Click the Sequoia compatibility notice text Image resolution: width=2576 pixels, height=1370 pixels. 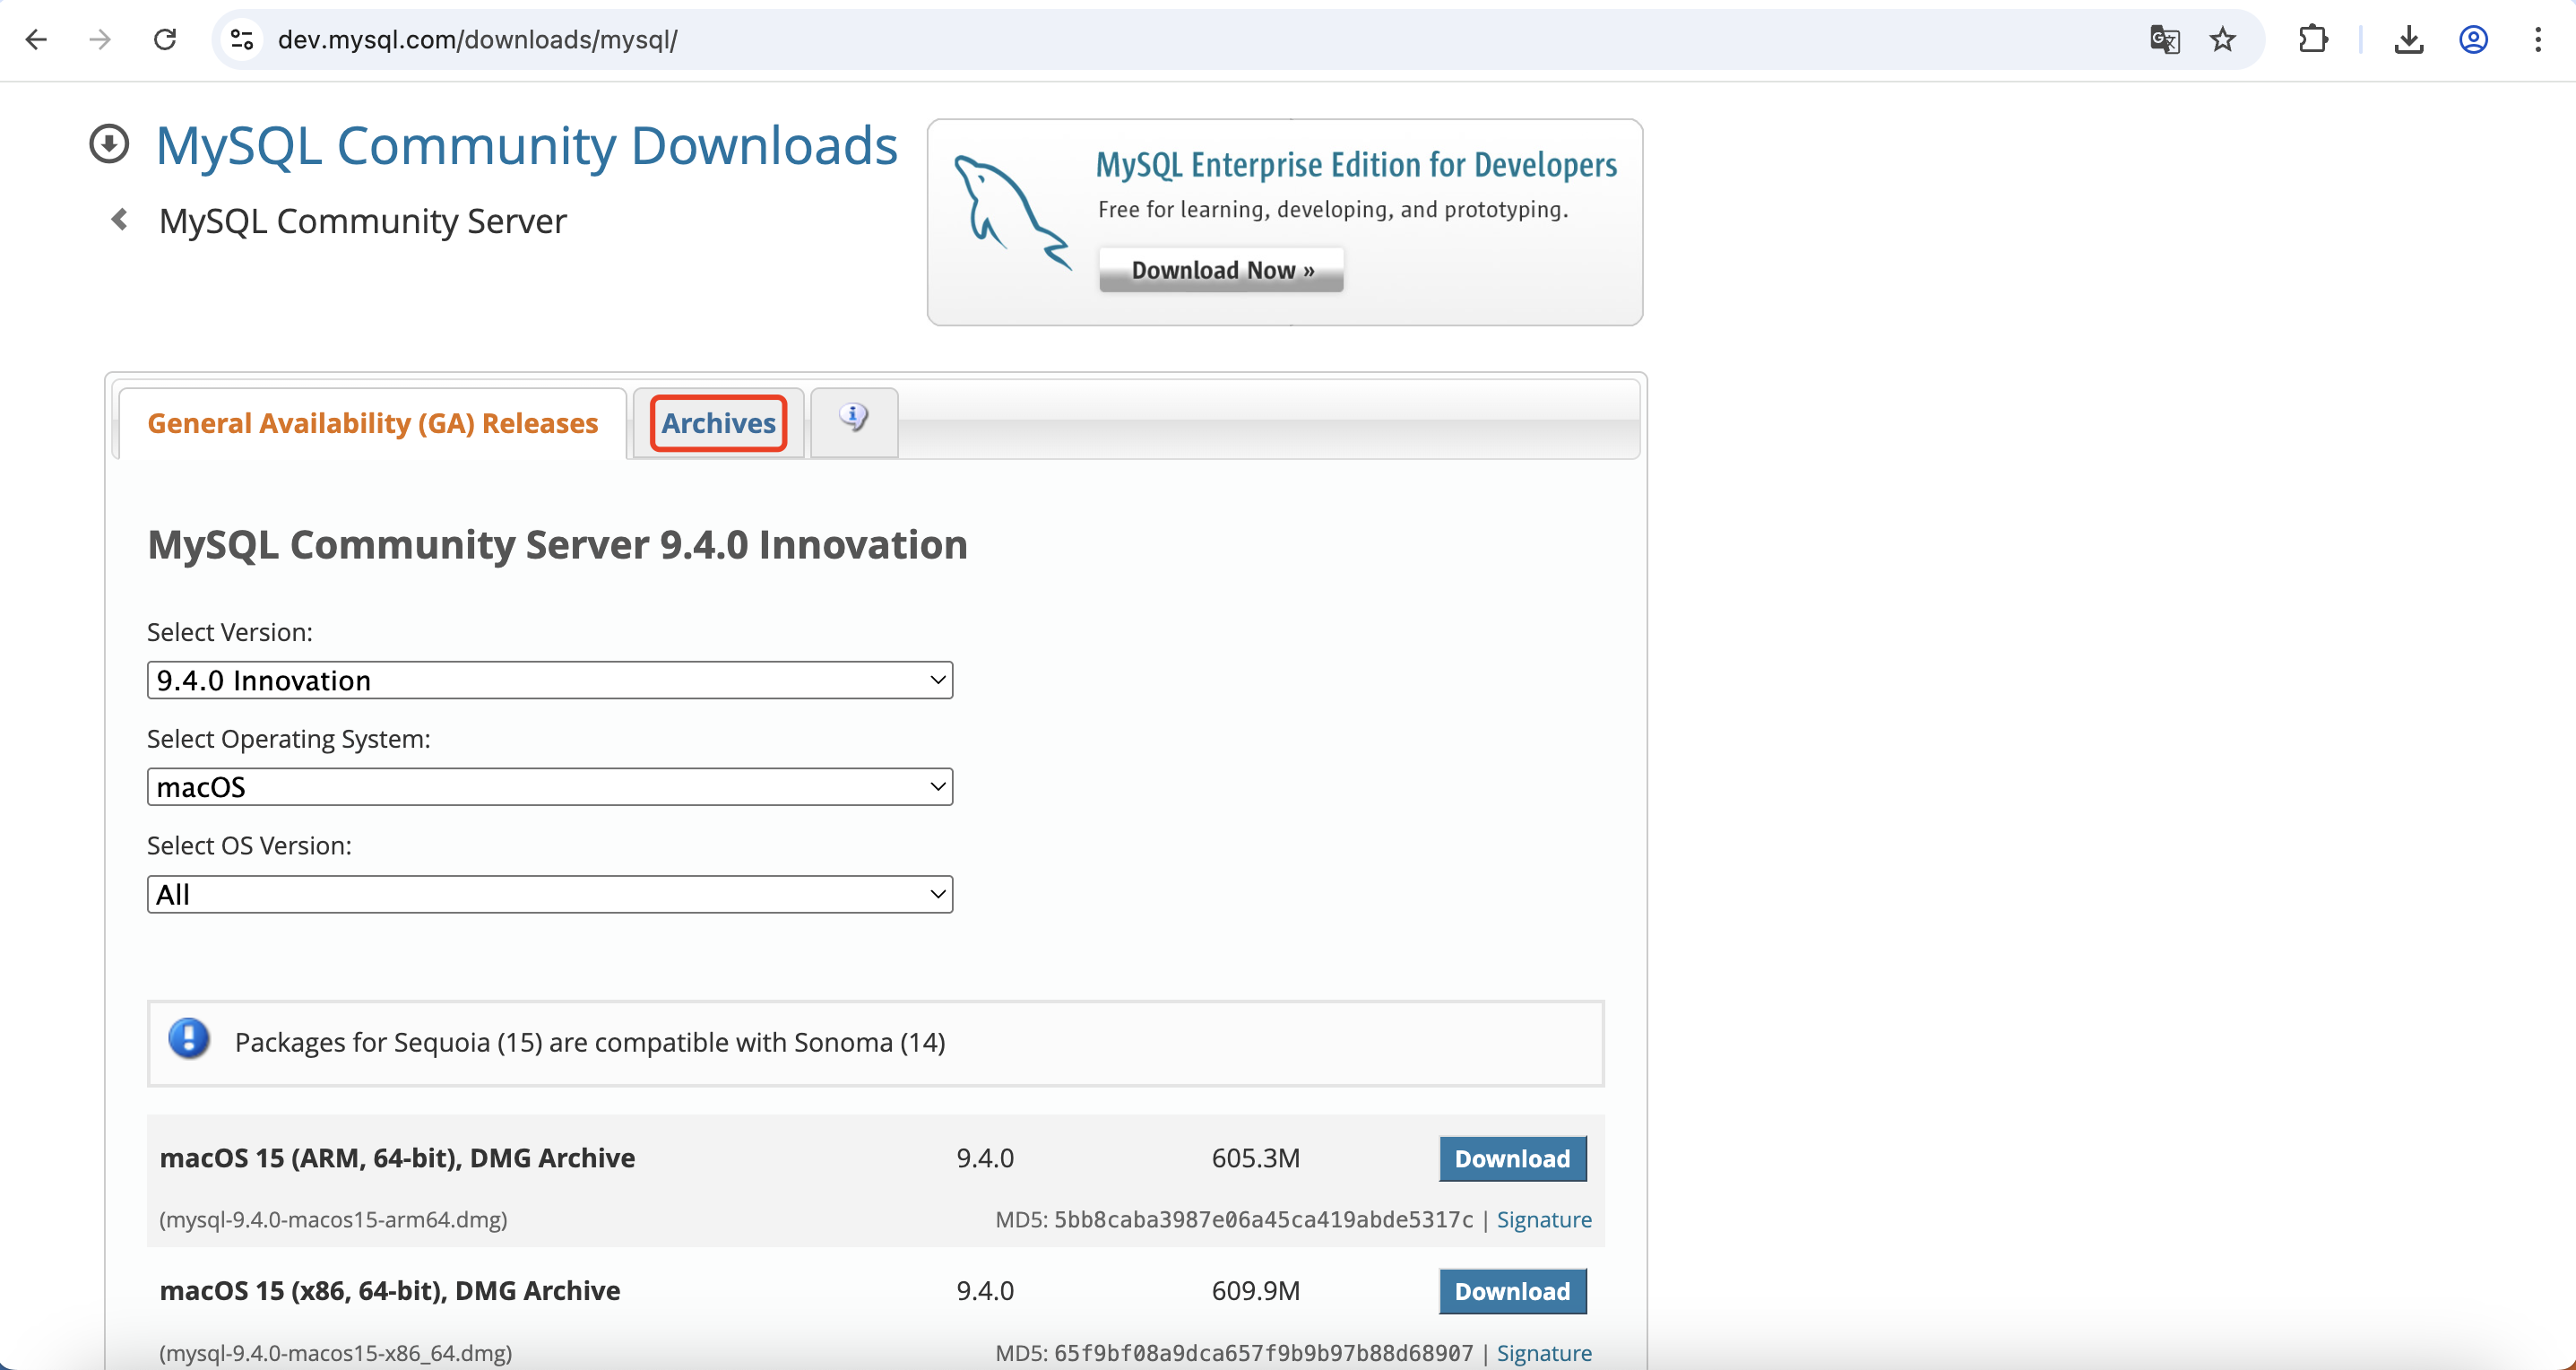(x=590, y=1042)
